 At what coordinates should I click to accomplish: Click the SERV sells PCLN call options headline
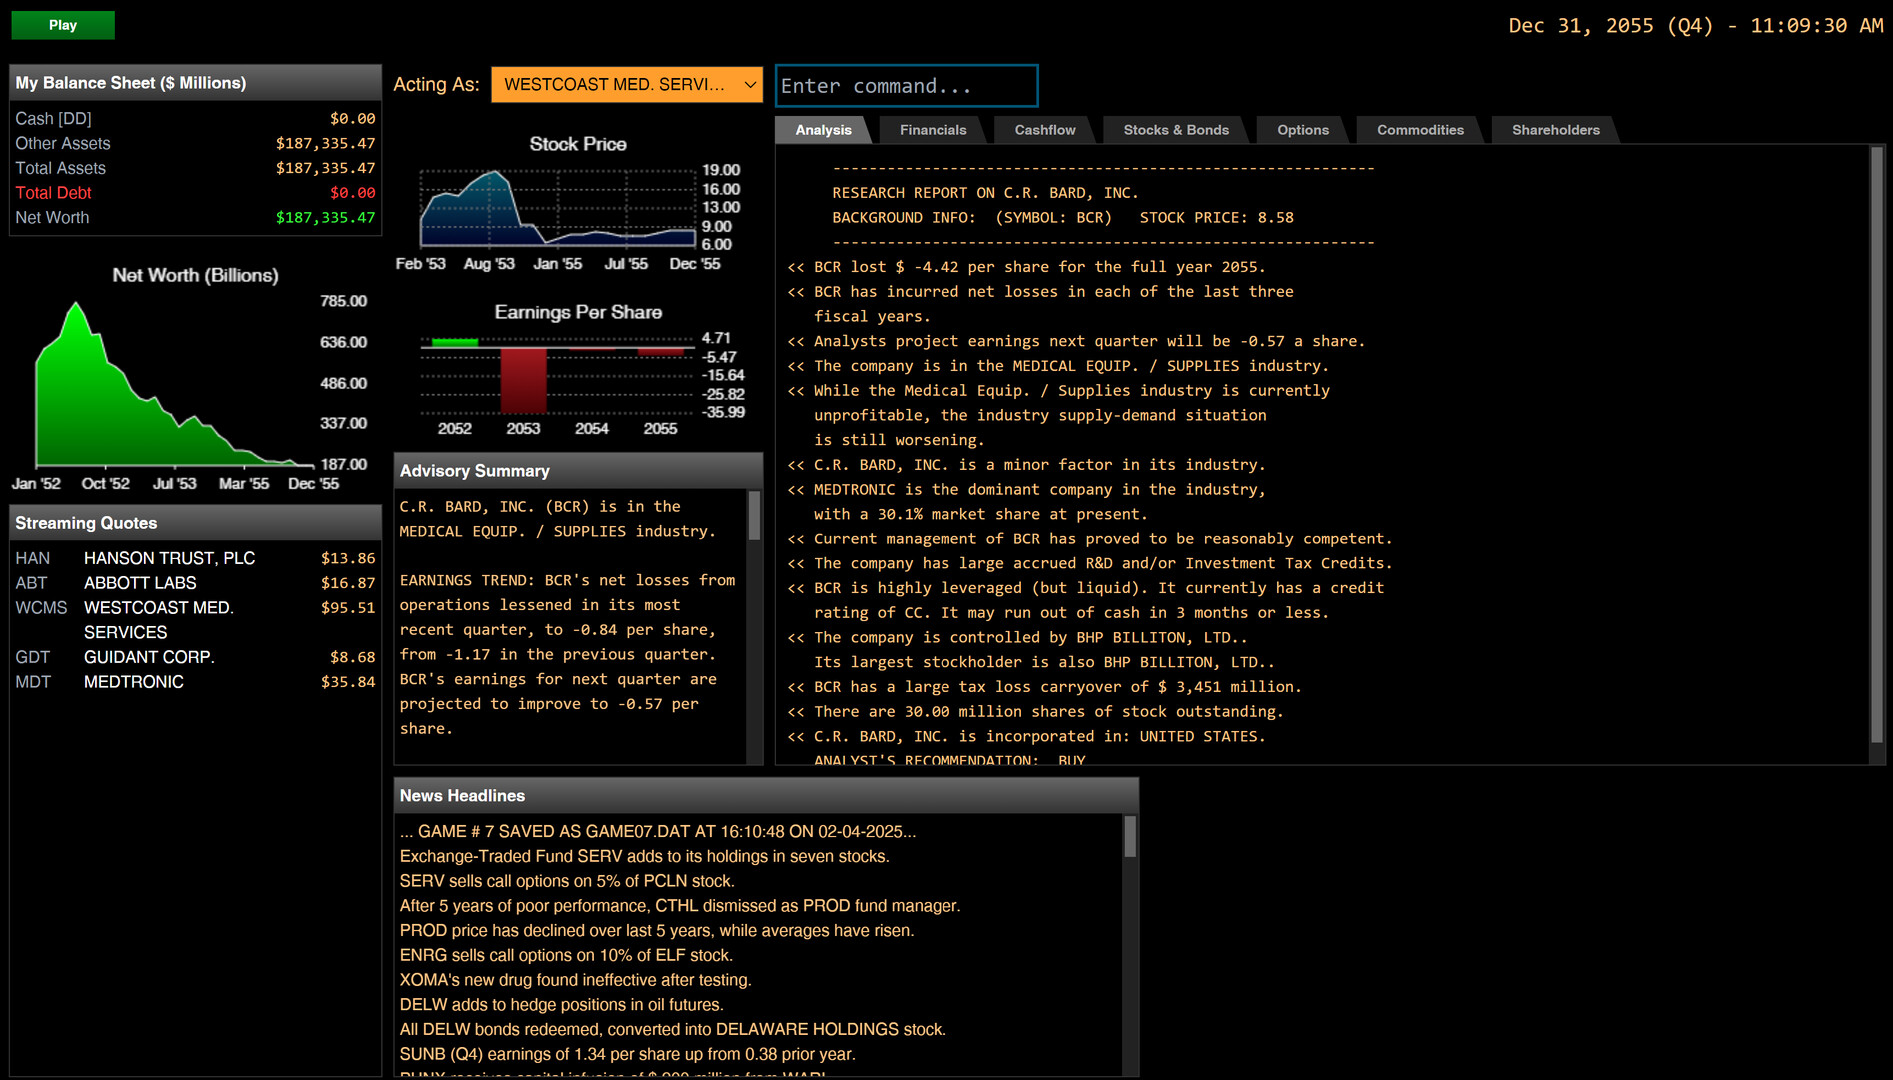click(x=567, y=882)
